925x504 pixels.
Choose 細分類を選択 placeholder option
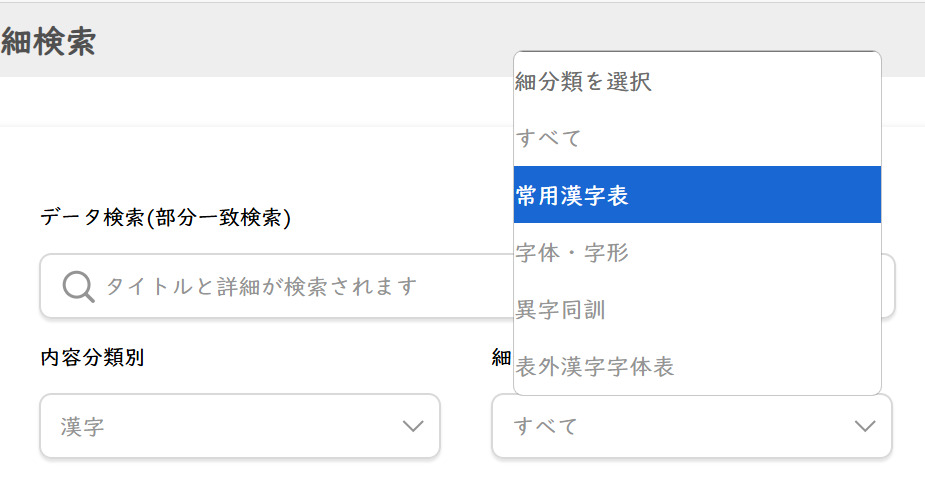(x=697, y=81)
